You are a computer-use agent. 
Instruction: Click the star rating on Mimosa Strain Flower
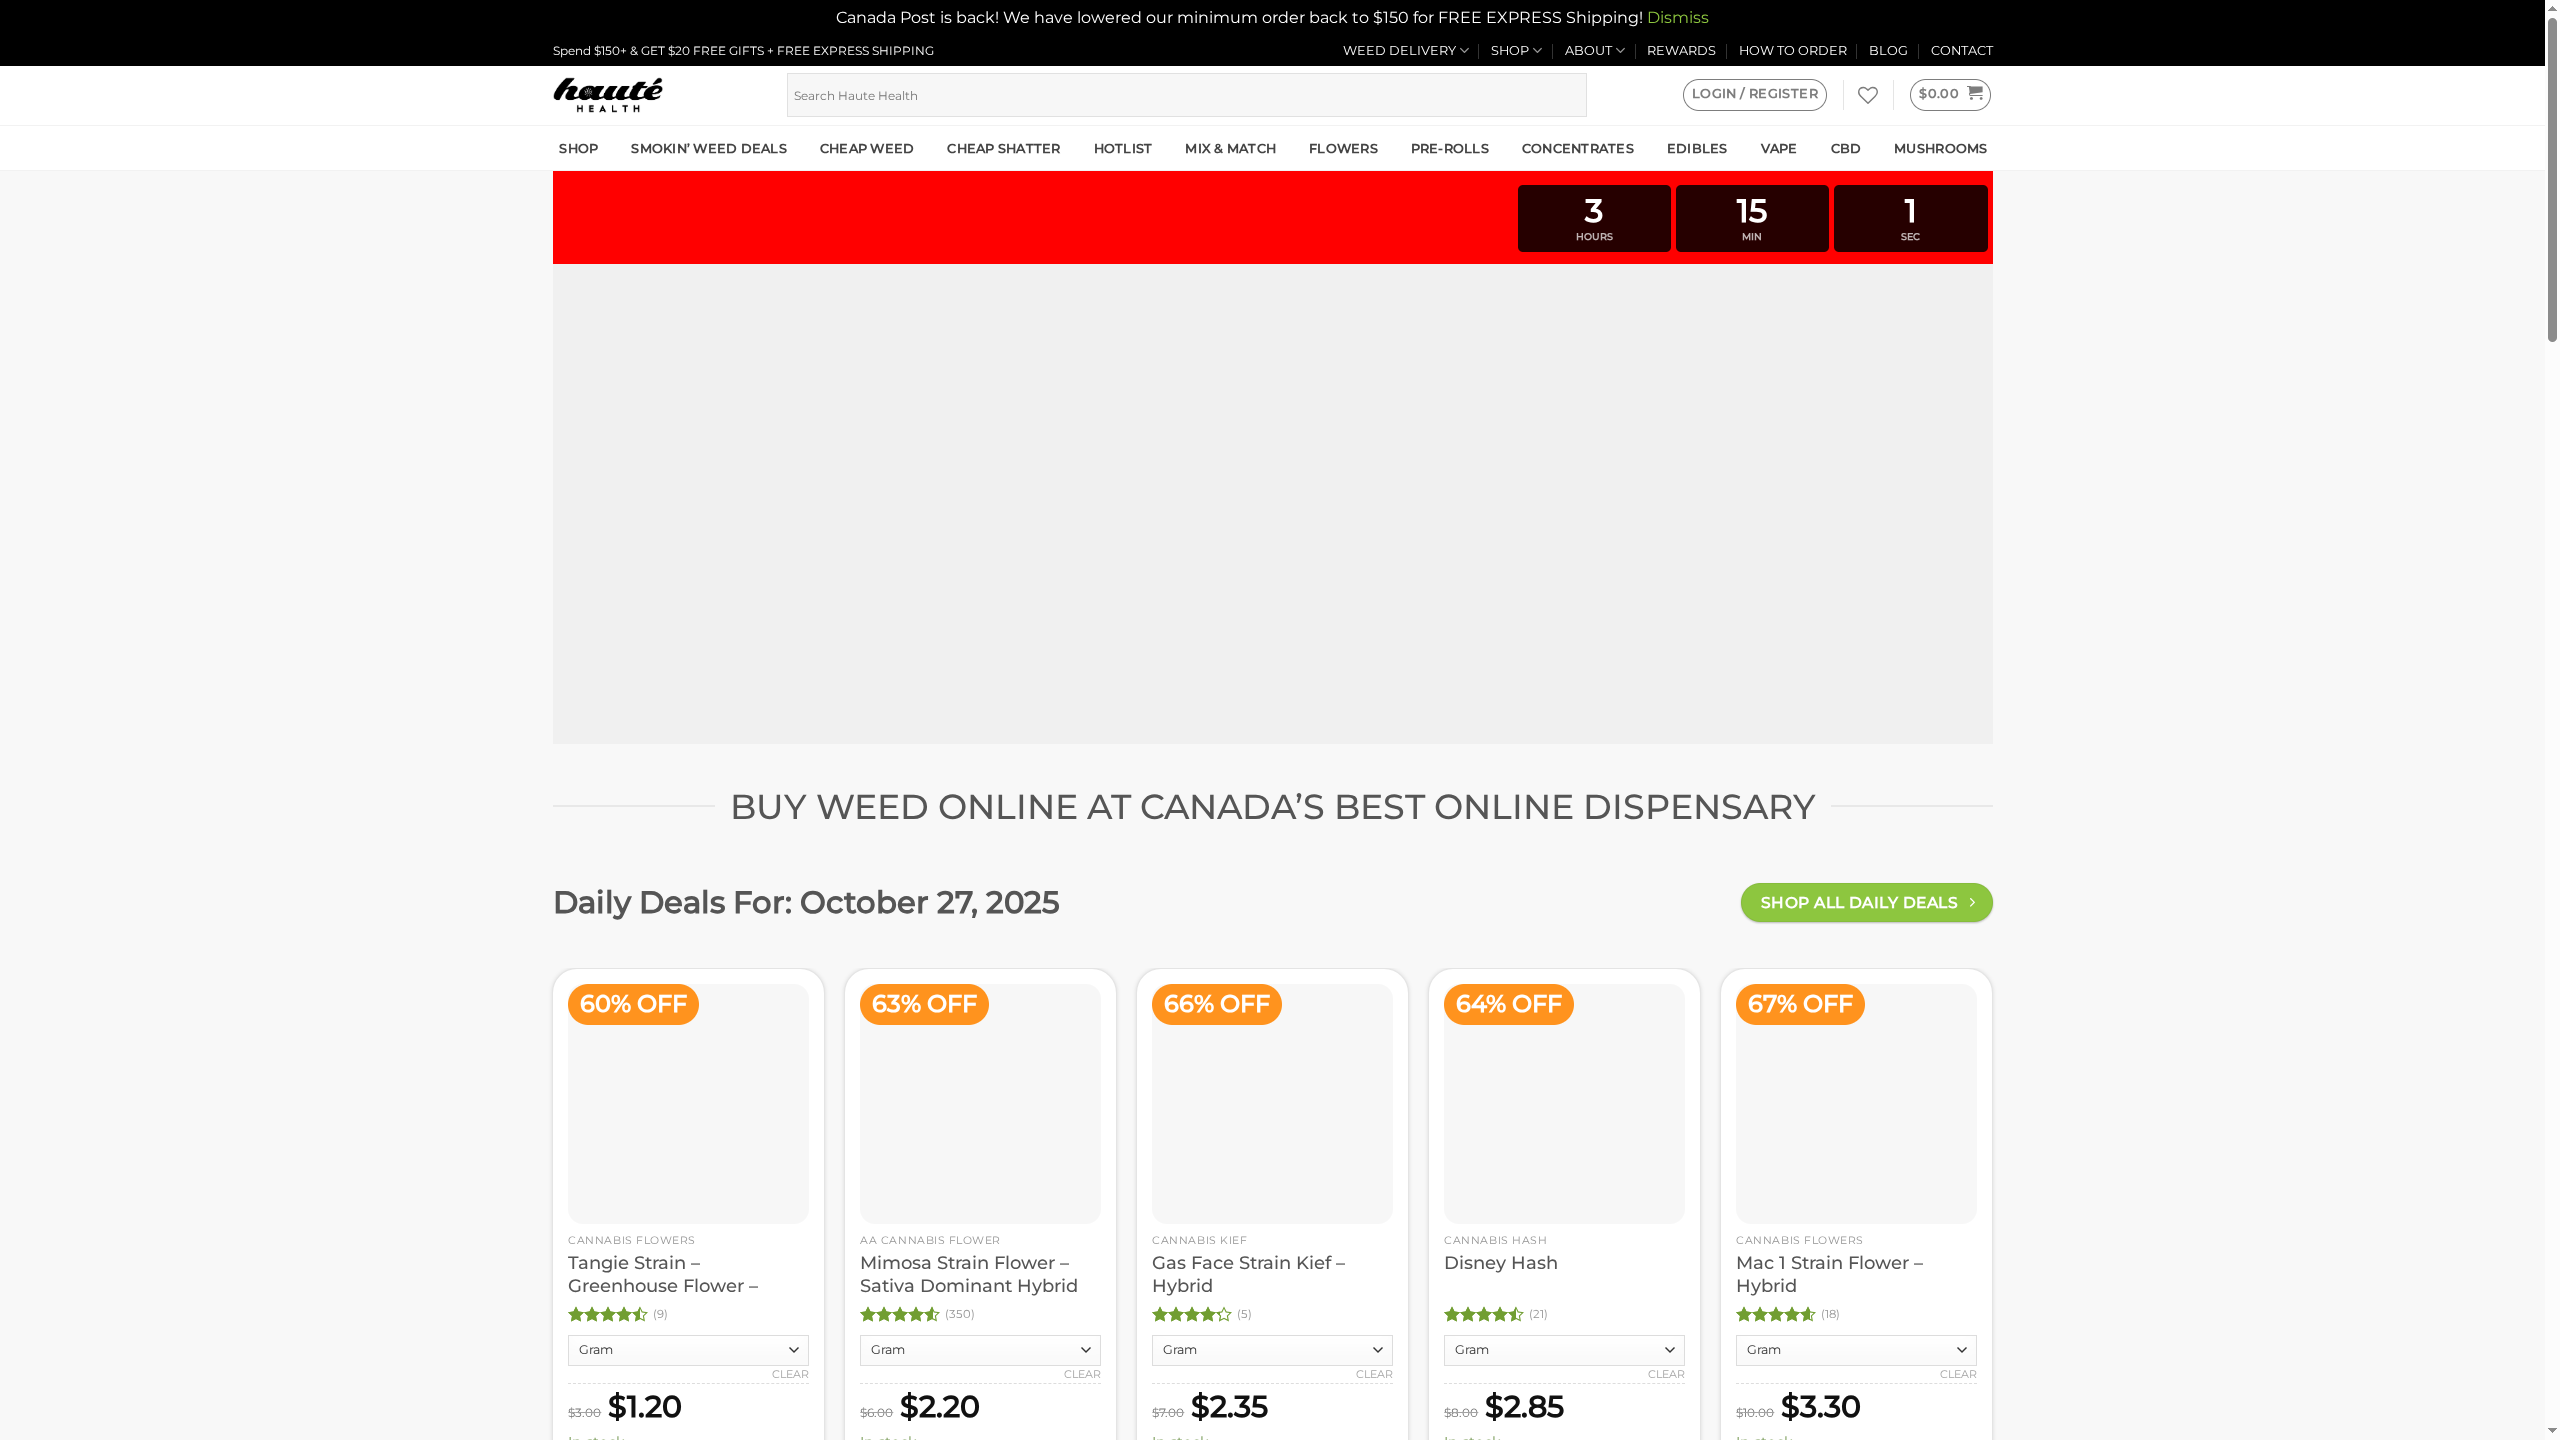[x=900, y=1315]
